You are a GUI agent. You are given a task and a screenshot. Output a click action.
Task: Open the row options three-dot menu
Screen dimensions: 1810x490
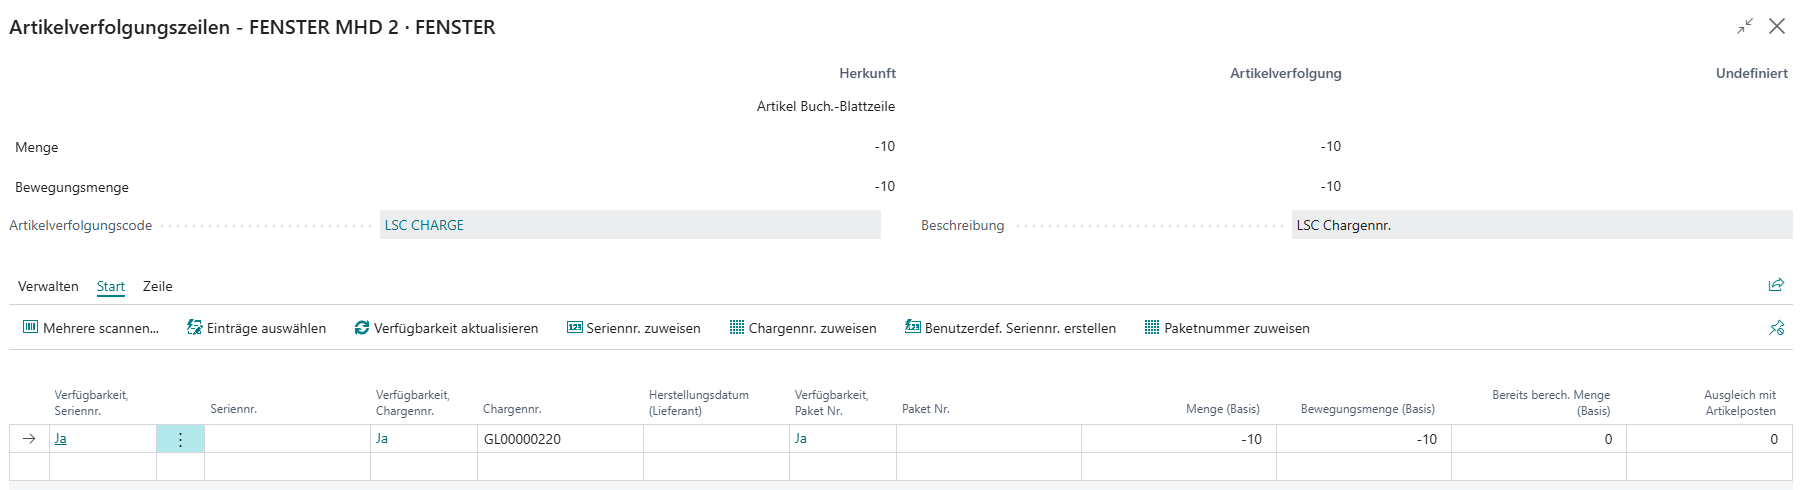tap(180, 439)
